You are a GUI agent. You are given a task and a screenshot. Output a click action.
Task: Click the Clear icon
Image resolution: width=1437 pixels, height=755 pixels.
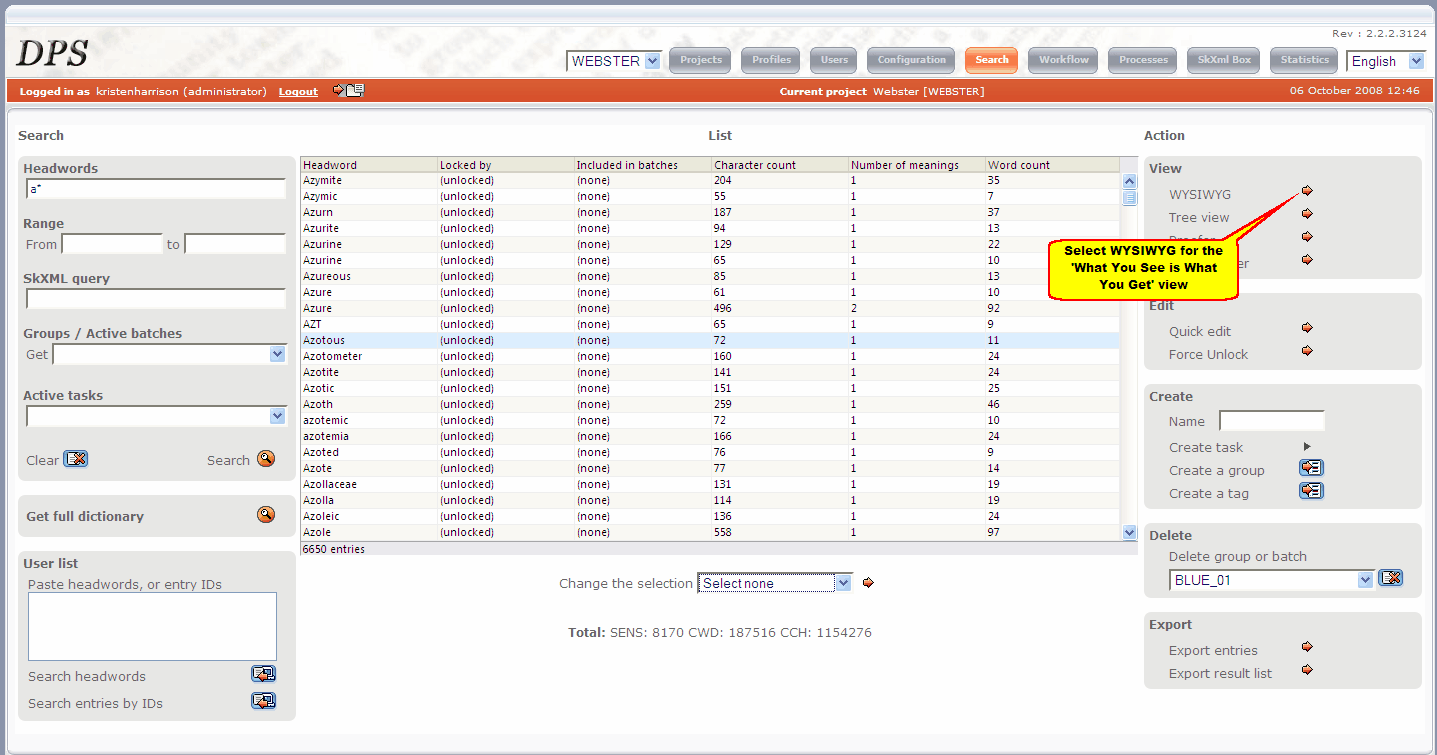click(76, 459)
